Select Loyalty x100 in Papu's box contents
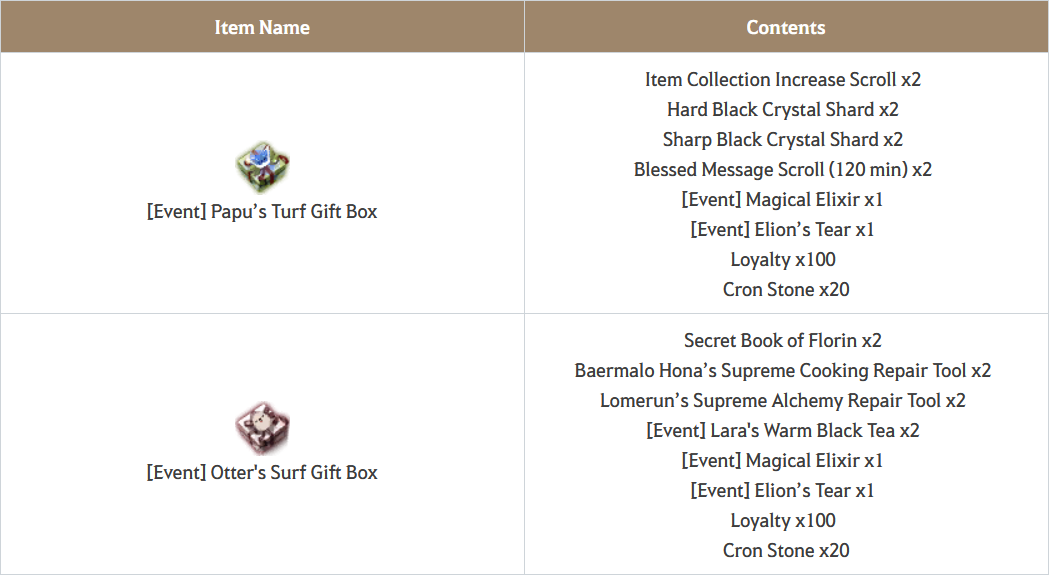Image resolution: width=1049 pixels, height=575 pixels. click(783, 260)
